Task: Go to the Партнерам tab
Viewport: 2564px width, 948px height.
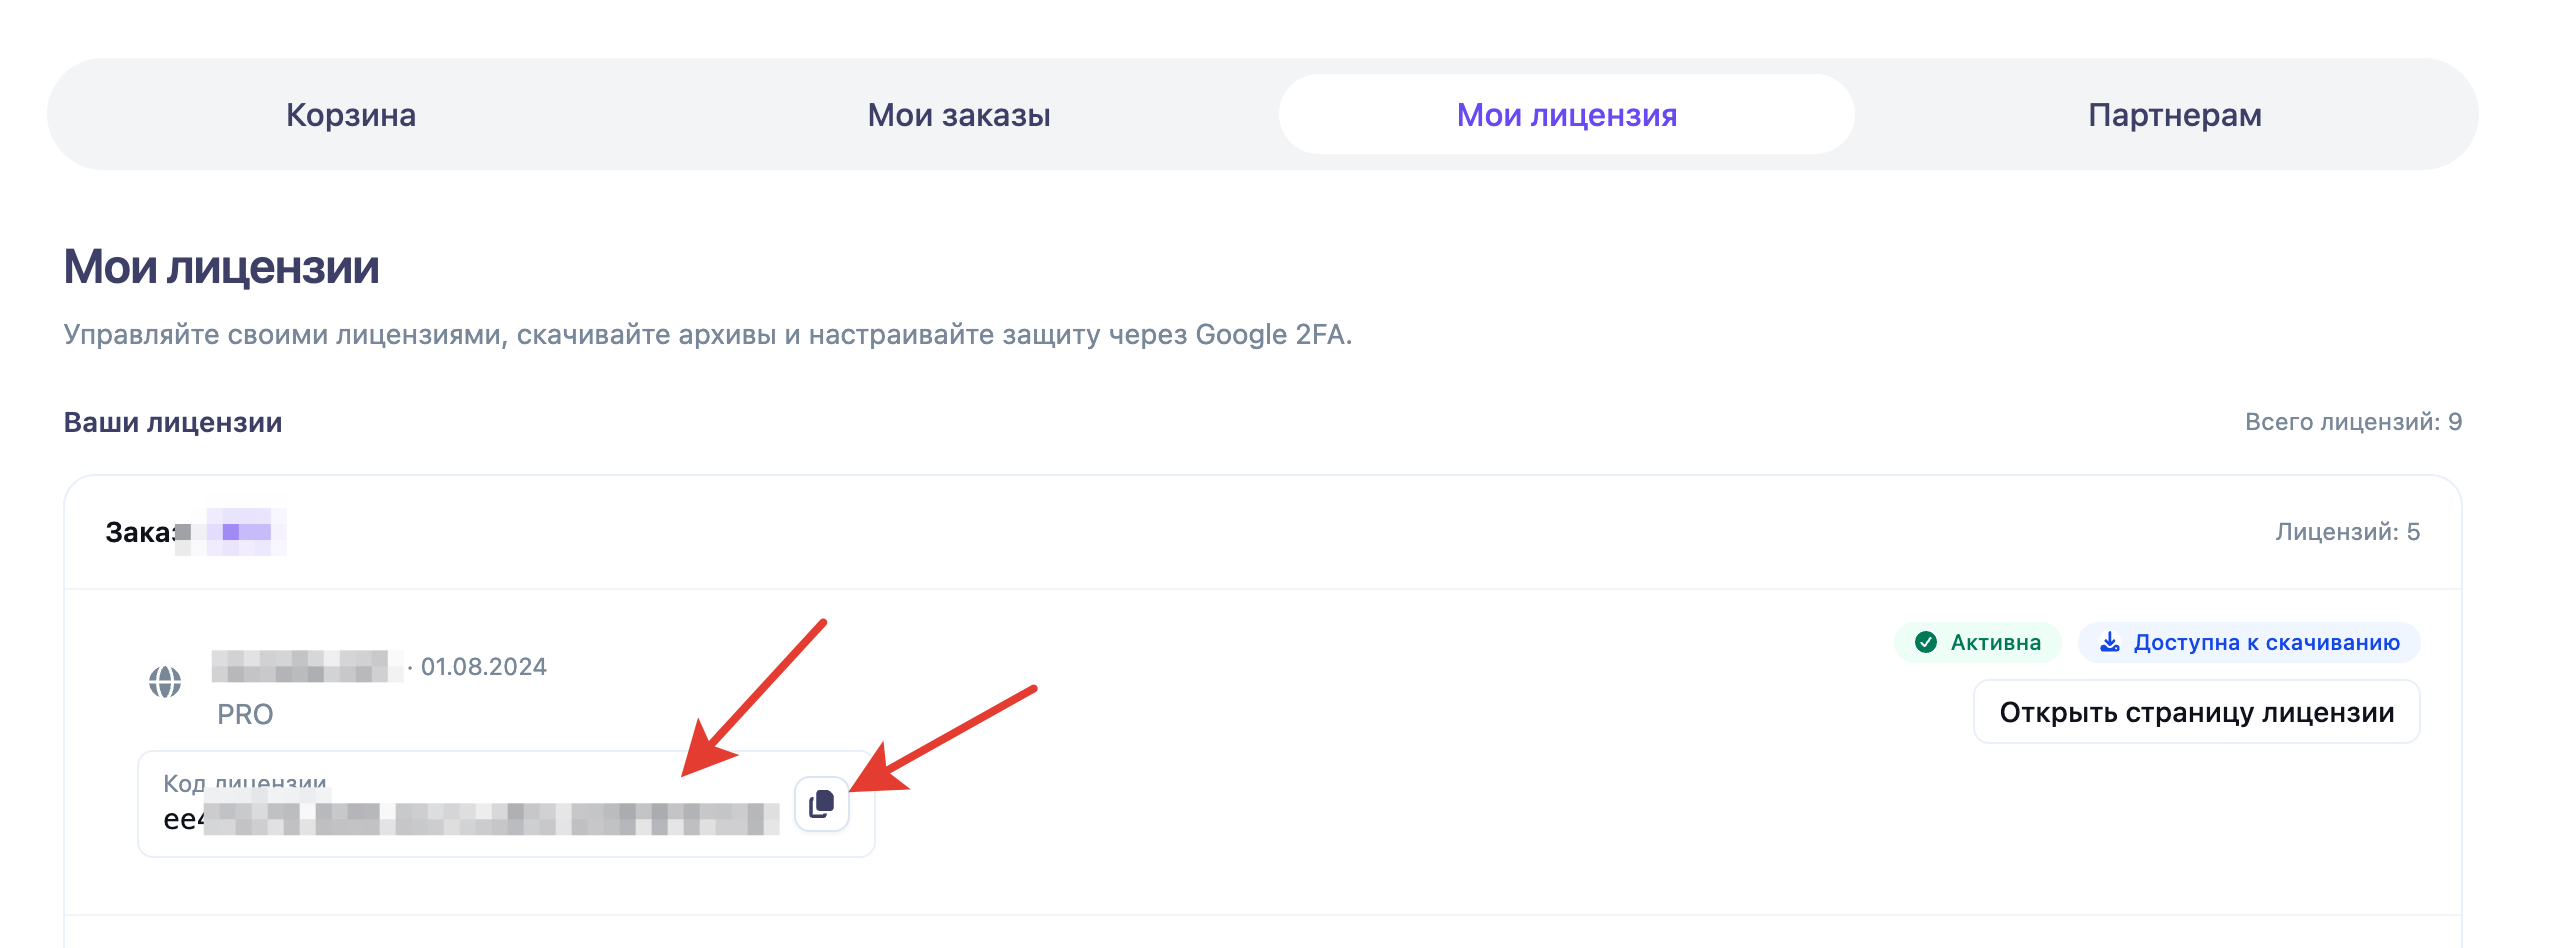Action: pos(2174,115)
